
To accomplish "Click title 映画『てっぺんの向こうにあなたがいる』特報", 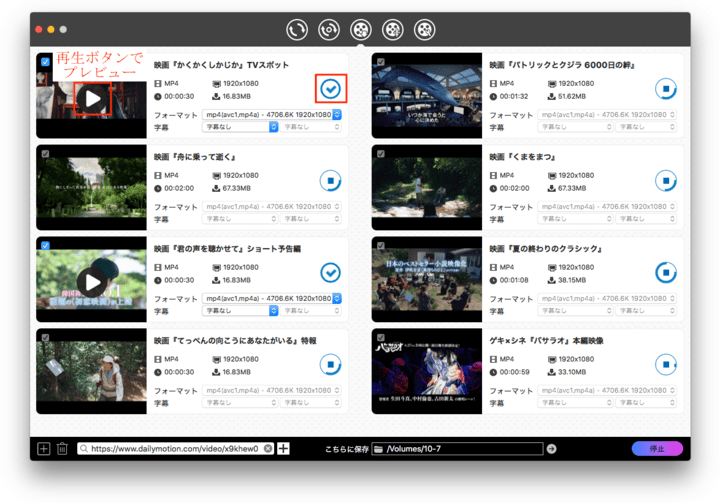I will tap(235, 341).
